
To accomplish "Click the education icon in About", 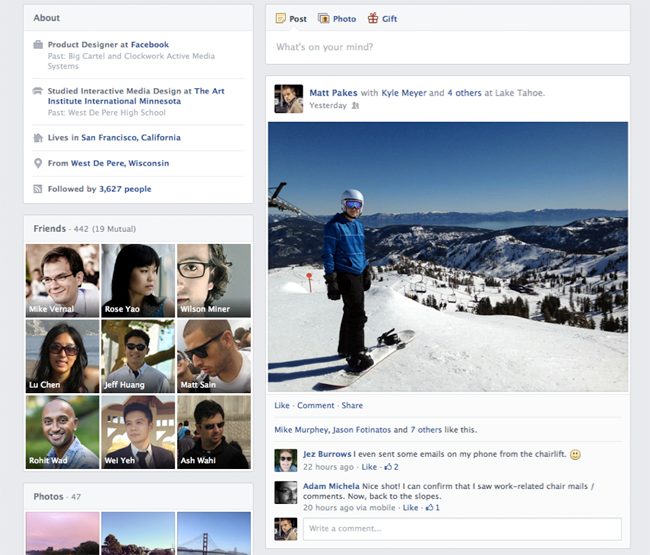I will click(x=38, y=91).
